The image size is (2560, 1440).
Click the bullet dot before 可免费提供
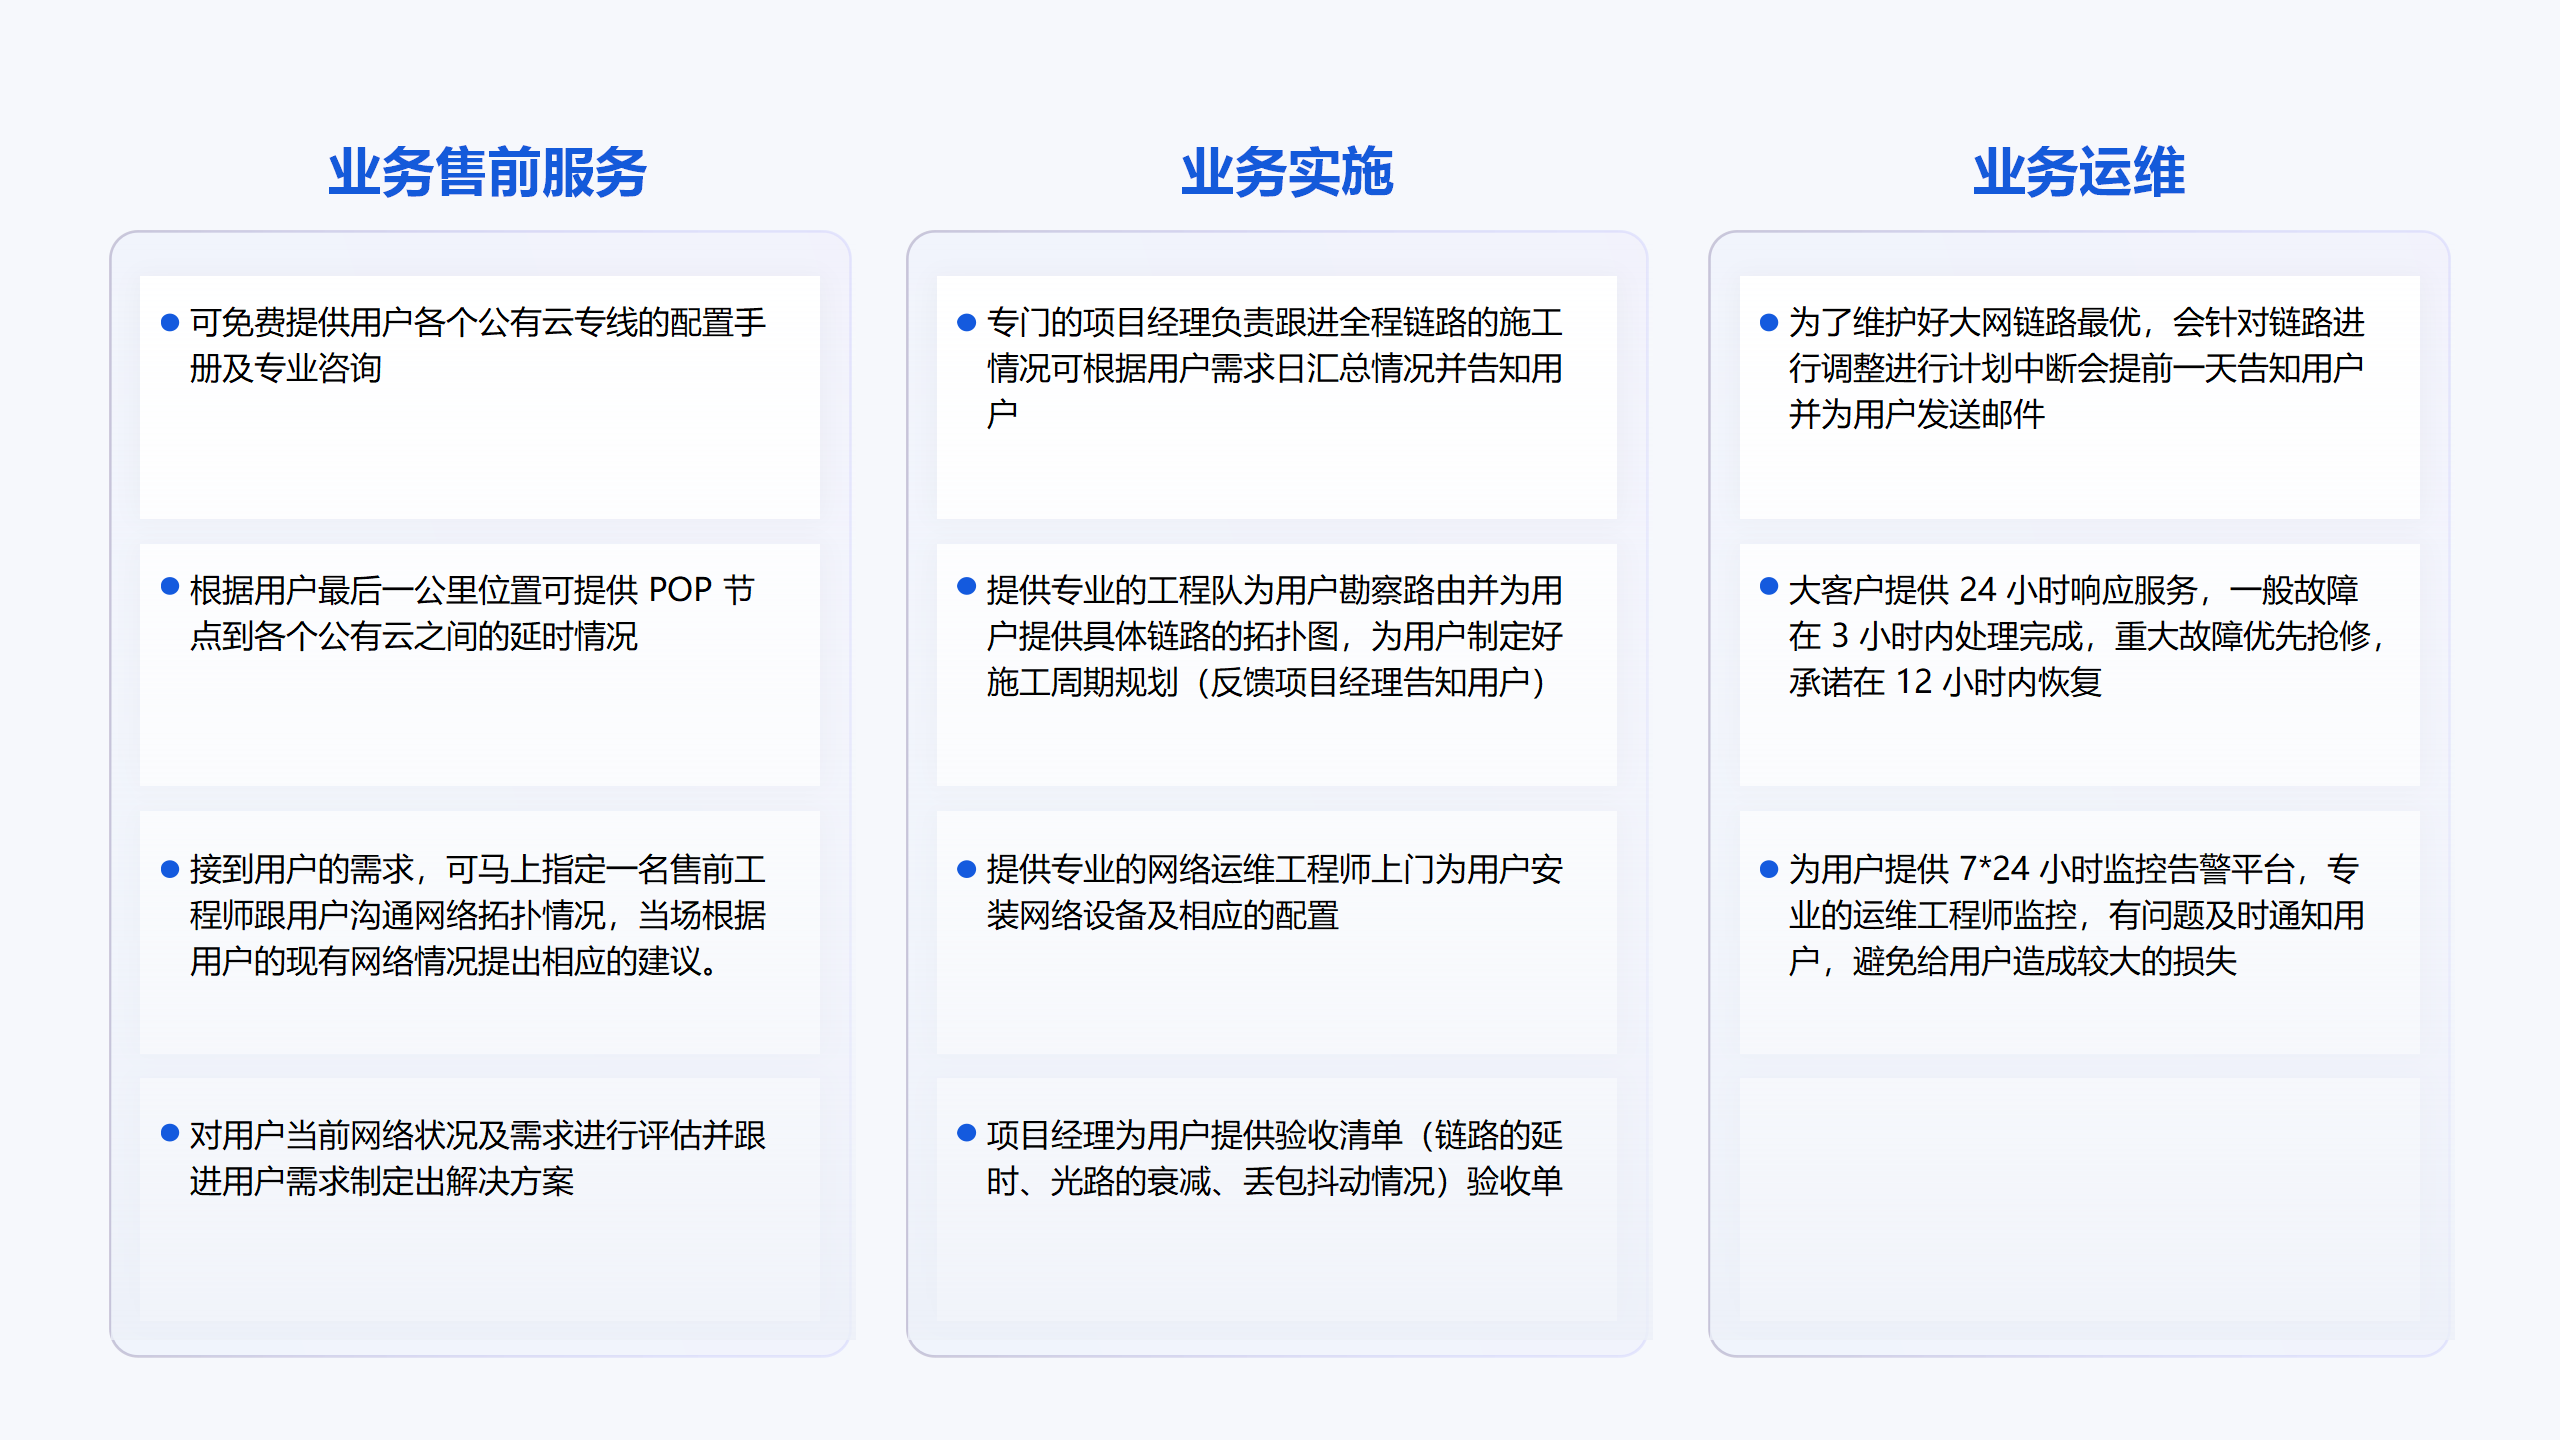click(170, 322)
